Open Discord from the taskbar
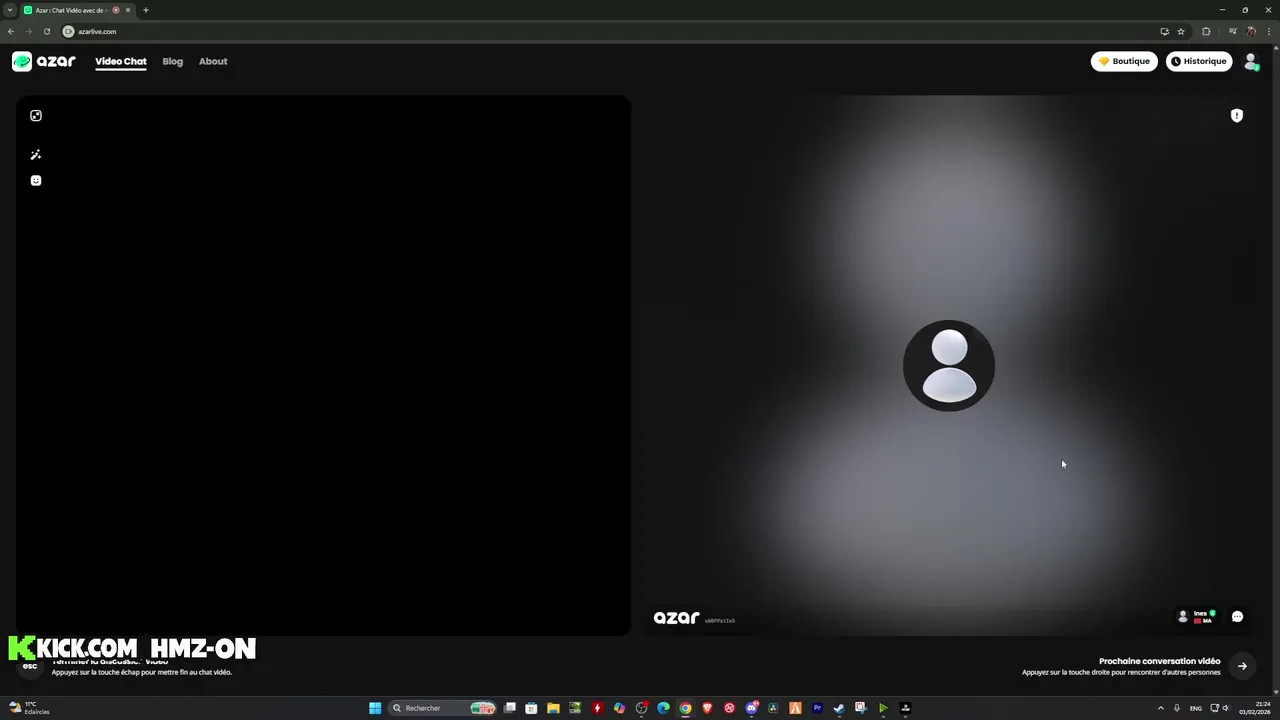1280x720 pixels. [x=751, y=708]
